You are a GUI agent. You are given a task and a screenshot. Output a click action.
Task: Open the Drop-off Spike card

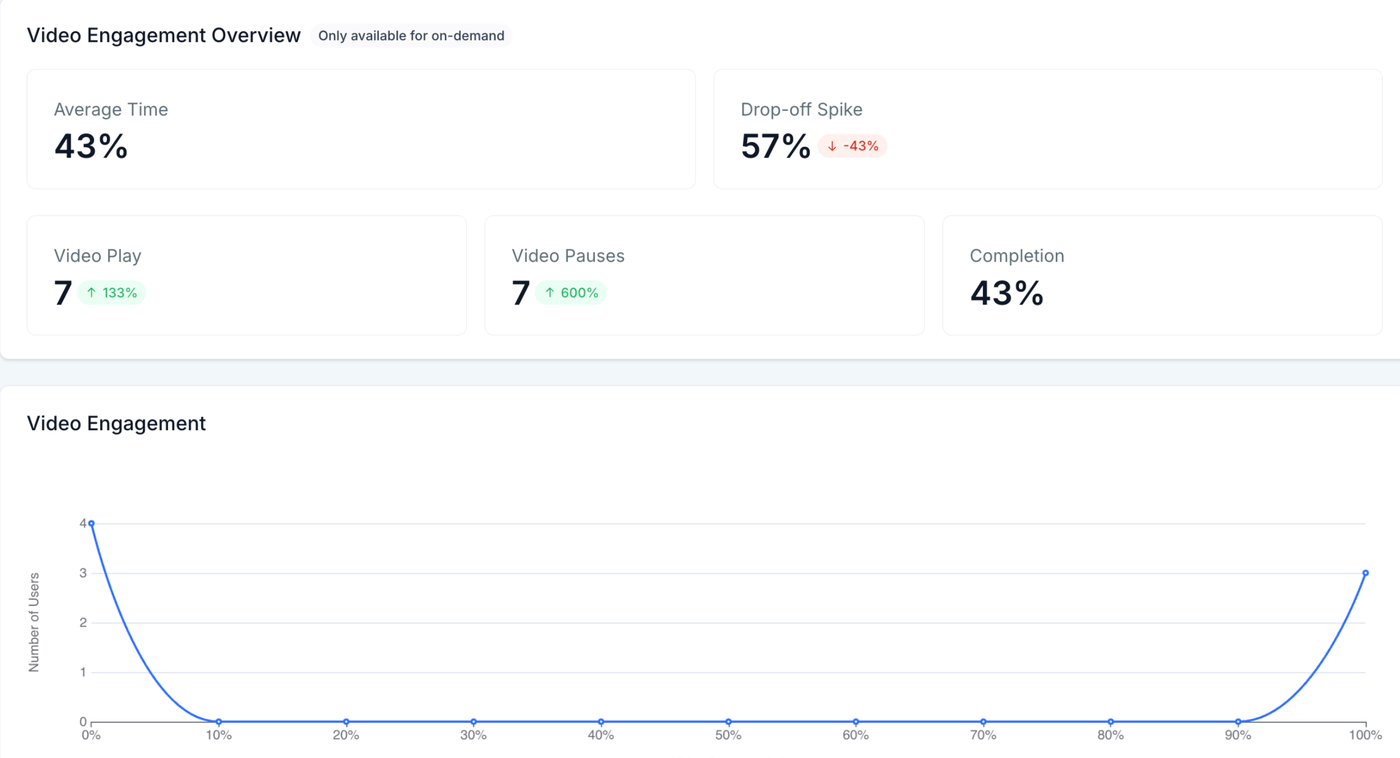(1048, 129)
